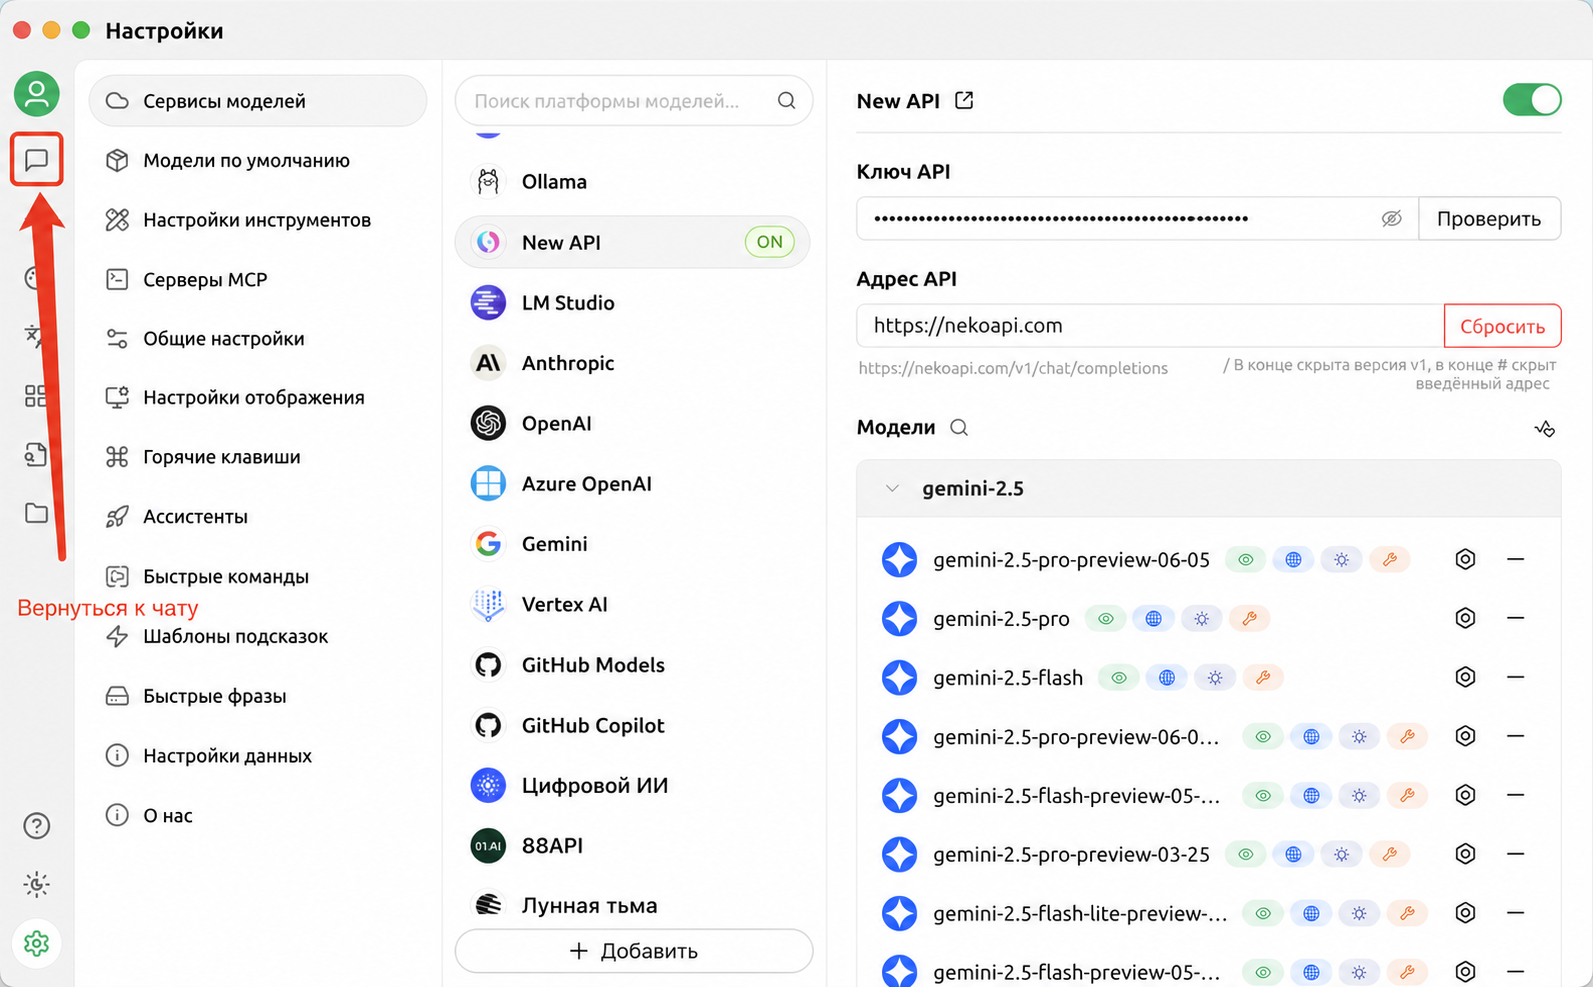Click the Сбросить button
Image resolution: width=1593 pixels, height=987 pixels.
(x=1502, y=326)
